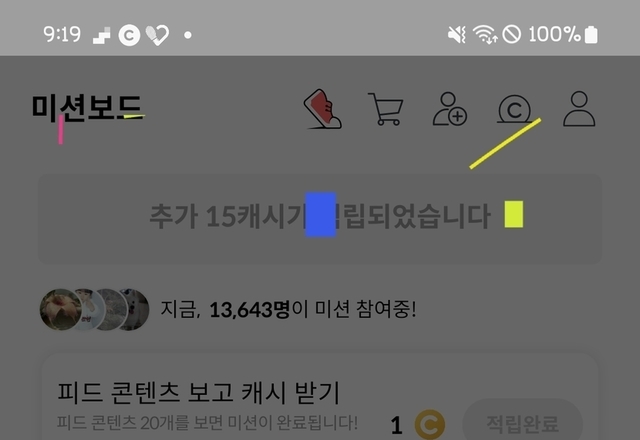Click the third participant avatar thumbnail
640x440 pixels.
110,309
